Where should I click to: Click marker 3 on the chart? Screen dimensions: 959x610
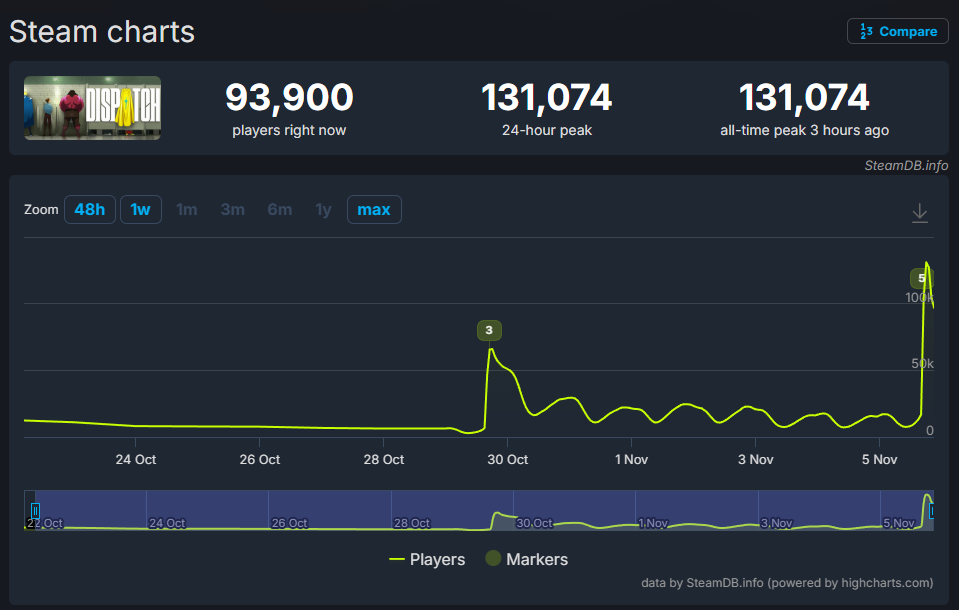click(488, 330)
